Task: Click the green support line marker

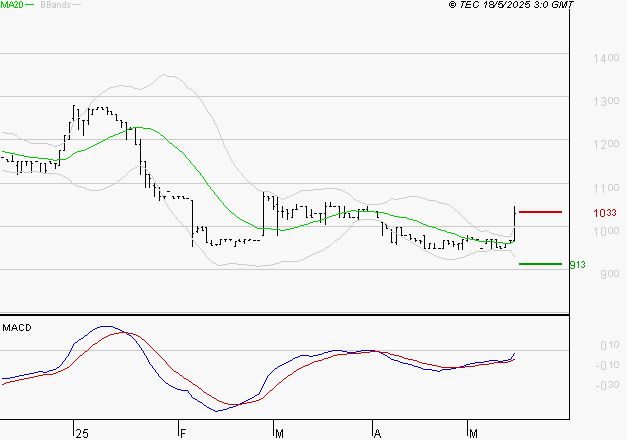Action: point(541,264)
